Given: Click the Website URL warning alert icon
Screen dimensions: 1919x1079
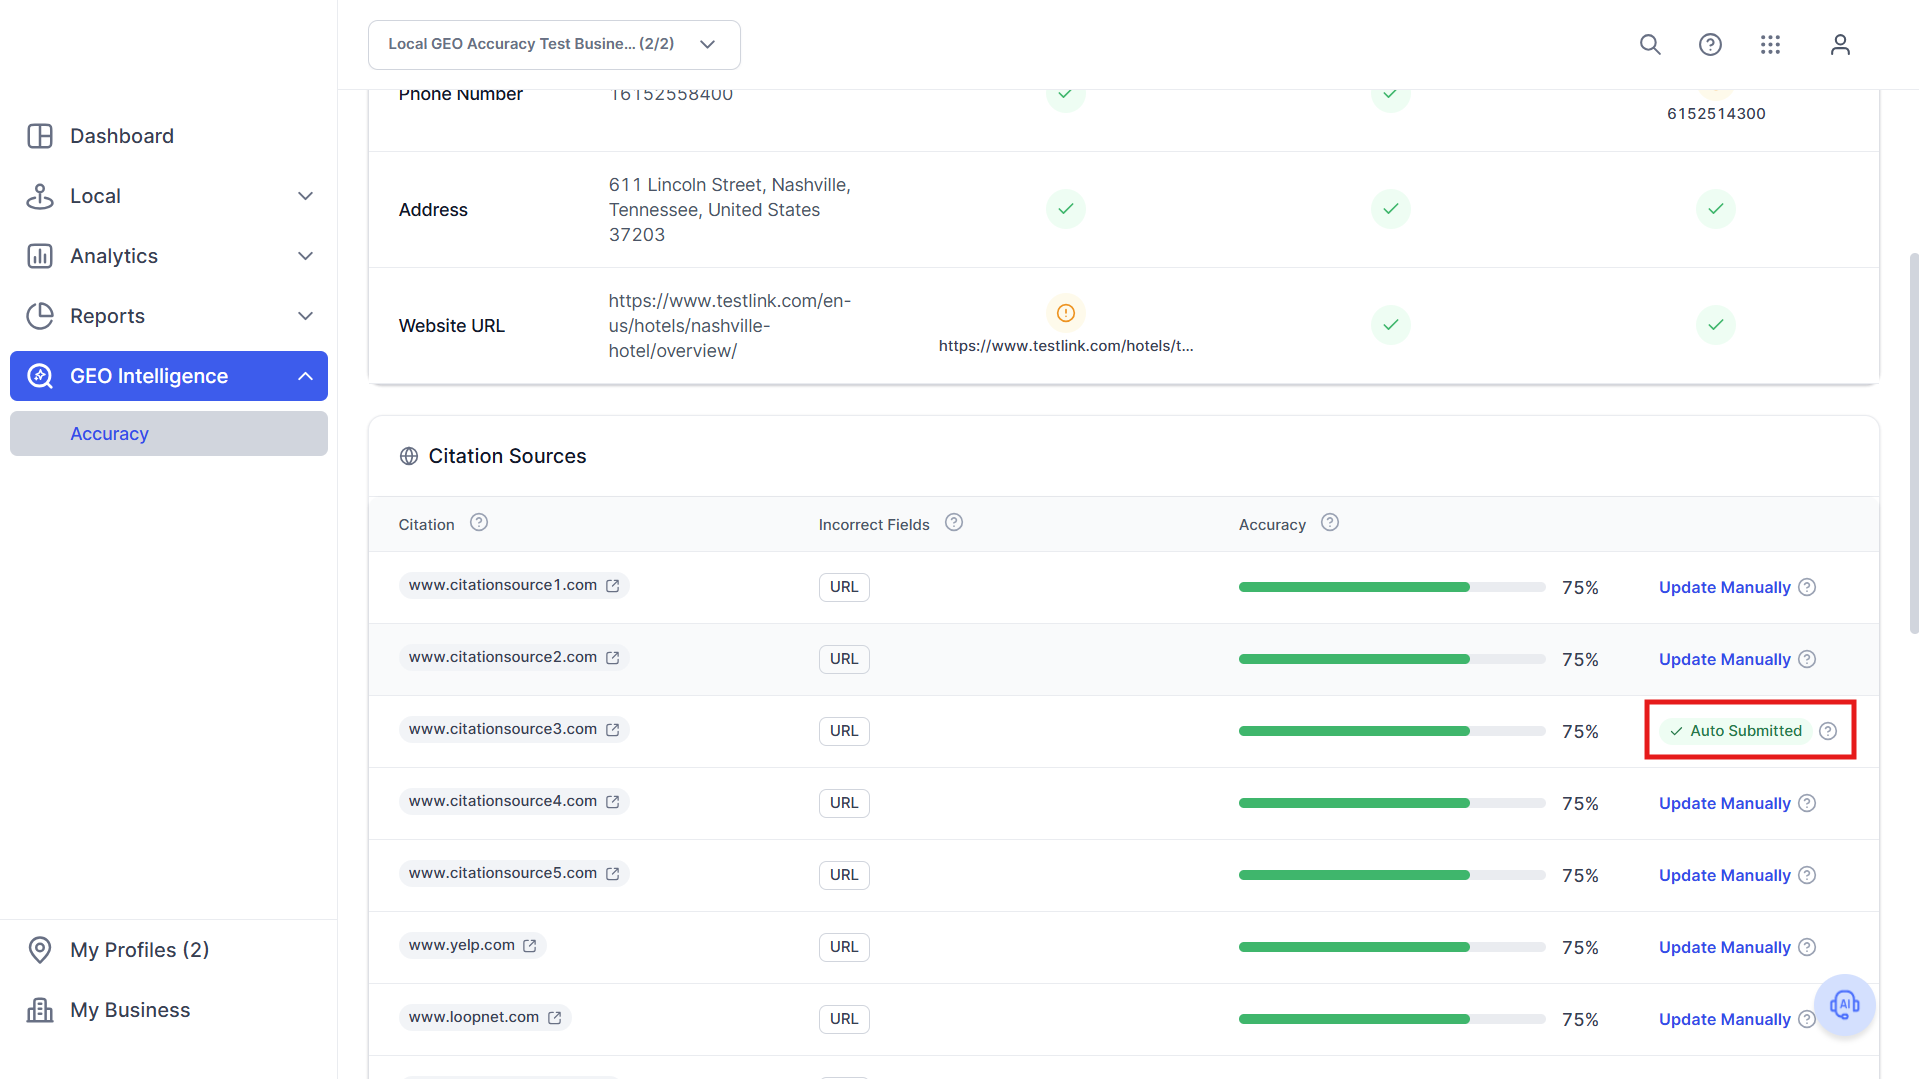Looking at the screenshot, I should click(x=1066, y=313).
